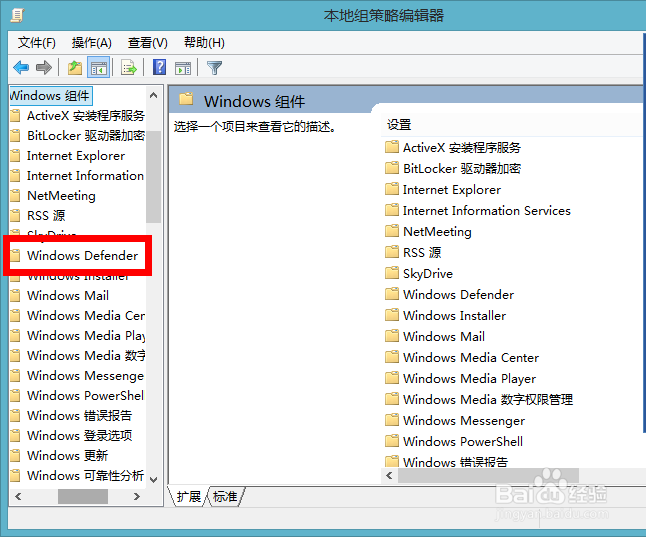The width and height of the screenshot is (646, 537).
Task: Click Windows Media Center folder icon in list
Action: tap(392, 357)
